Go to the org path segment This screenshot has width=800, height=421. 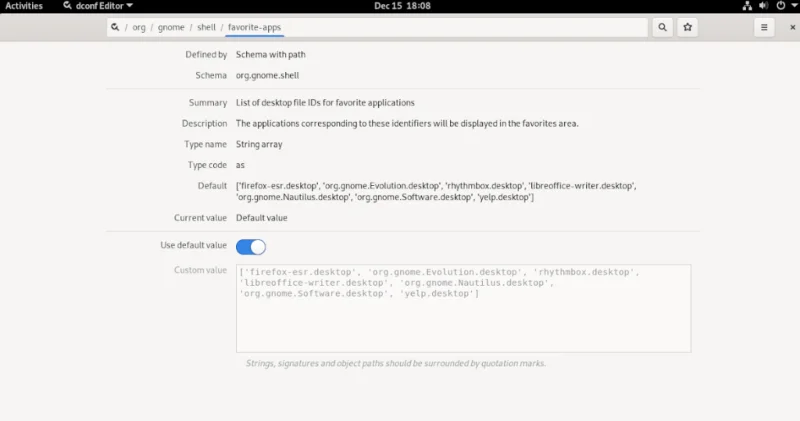coord(139,28)
